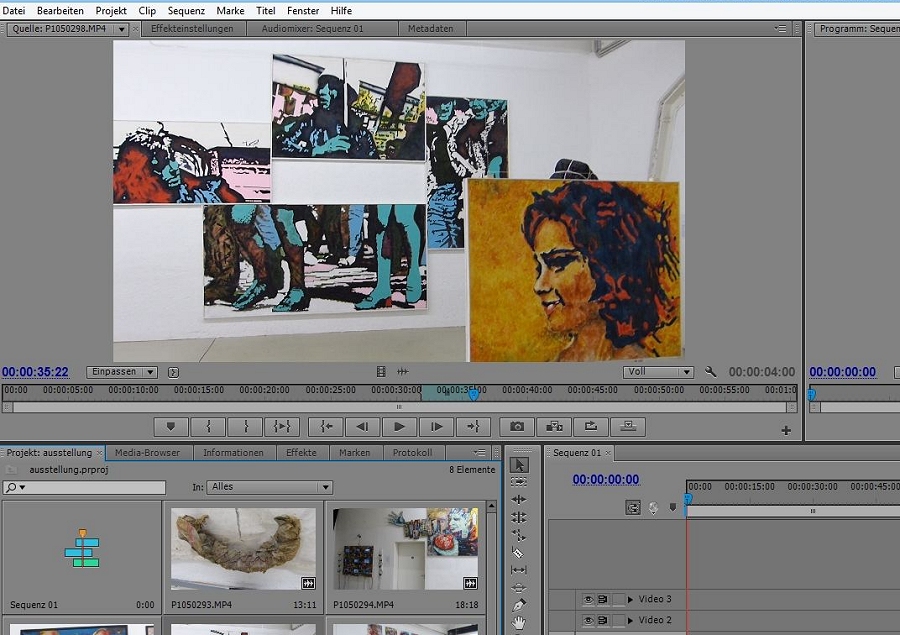Toggle Snap in the Sequenz 01 timeline

point(633,508)
